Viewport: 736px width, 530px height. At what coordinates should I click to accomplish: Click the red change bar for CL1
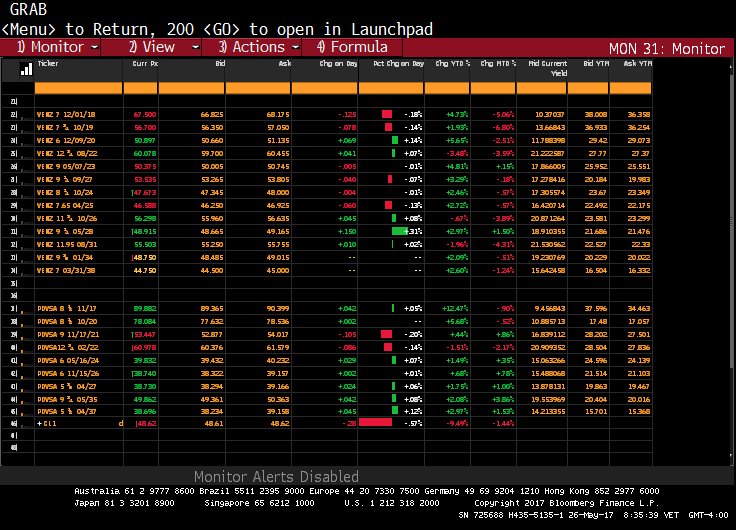click(x=376, y=424)
